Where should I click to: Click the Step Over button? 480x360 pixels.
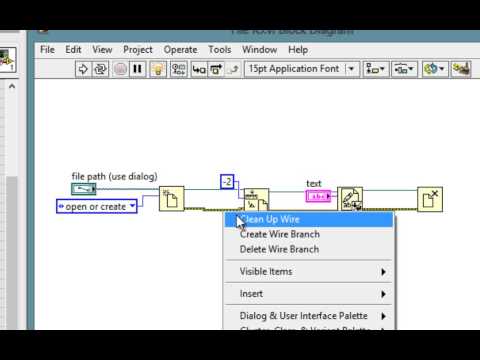point(216,69)
